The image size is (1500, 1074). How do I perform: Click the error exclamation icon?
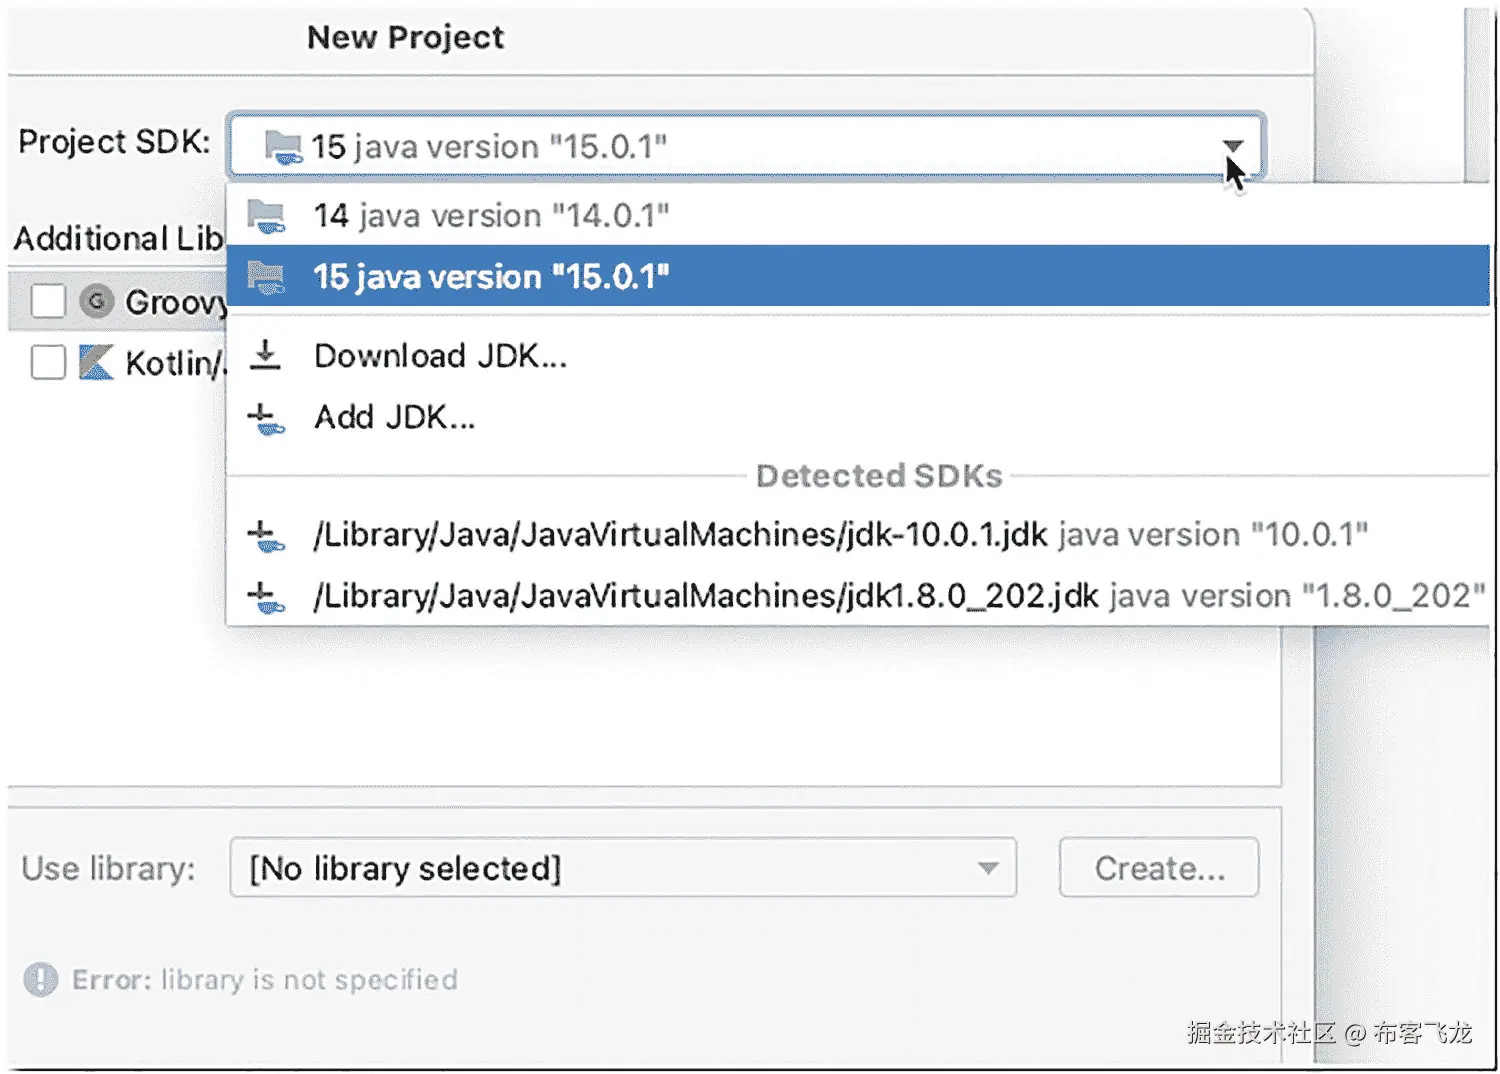pos(40,980)
